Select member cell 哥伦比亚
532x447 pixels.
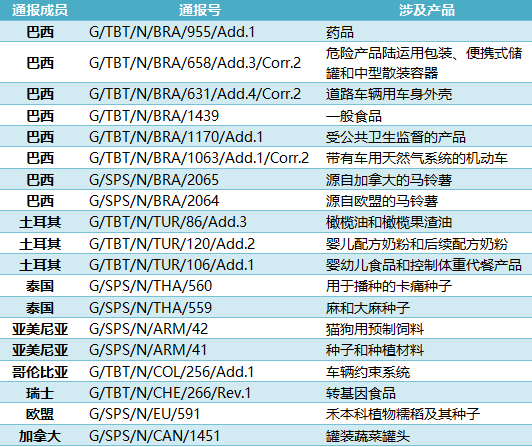(x=40, y=372)
